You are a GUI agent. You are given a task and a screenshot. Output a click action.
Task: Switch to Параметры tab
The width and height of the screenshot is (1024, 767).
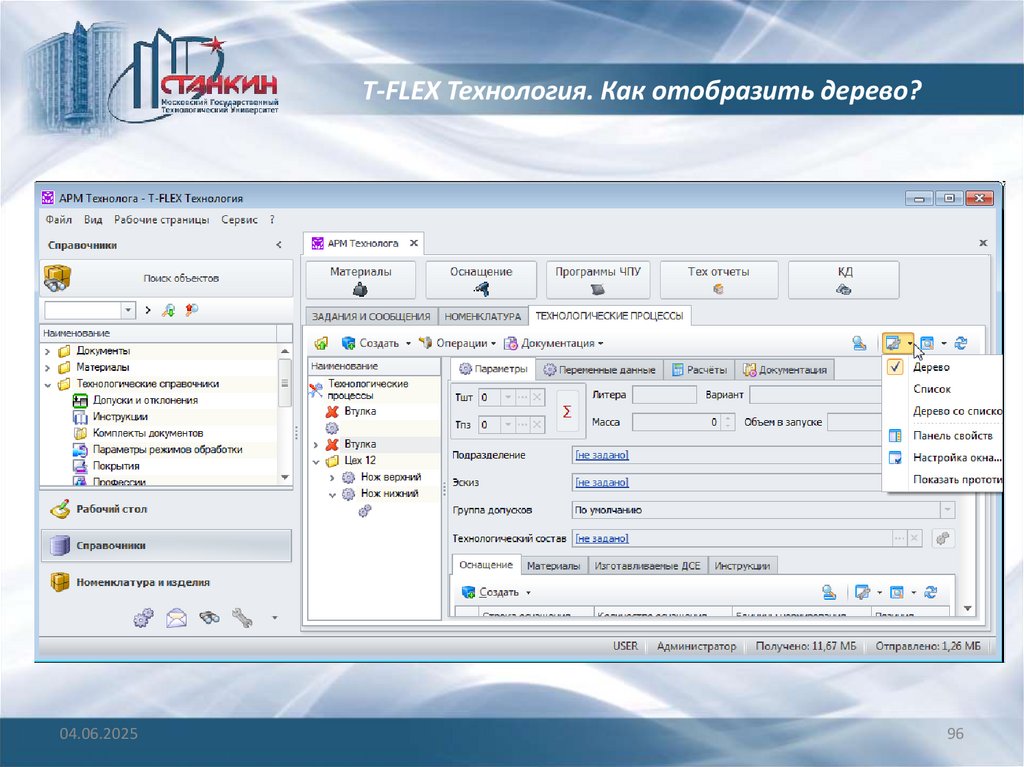[x=493, y=369]
